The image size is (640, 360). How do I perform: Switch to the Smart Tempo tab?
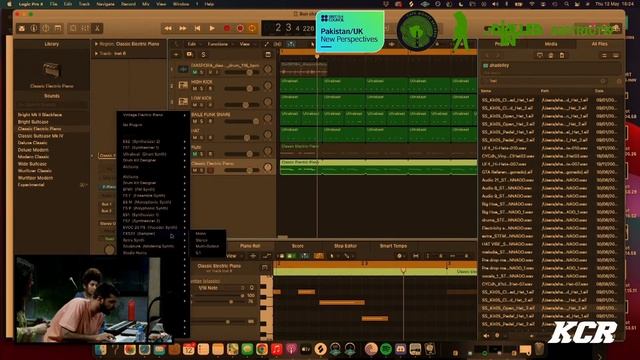click(x=393, y=246)
